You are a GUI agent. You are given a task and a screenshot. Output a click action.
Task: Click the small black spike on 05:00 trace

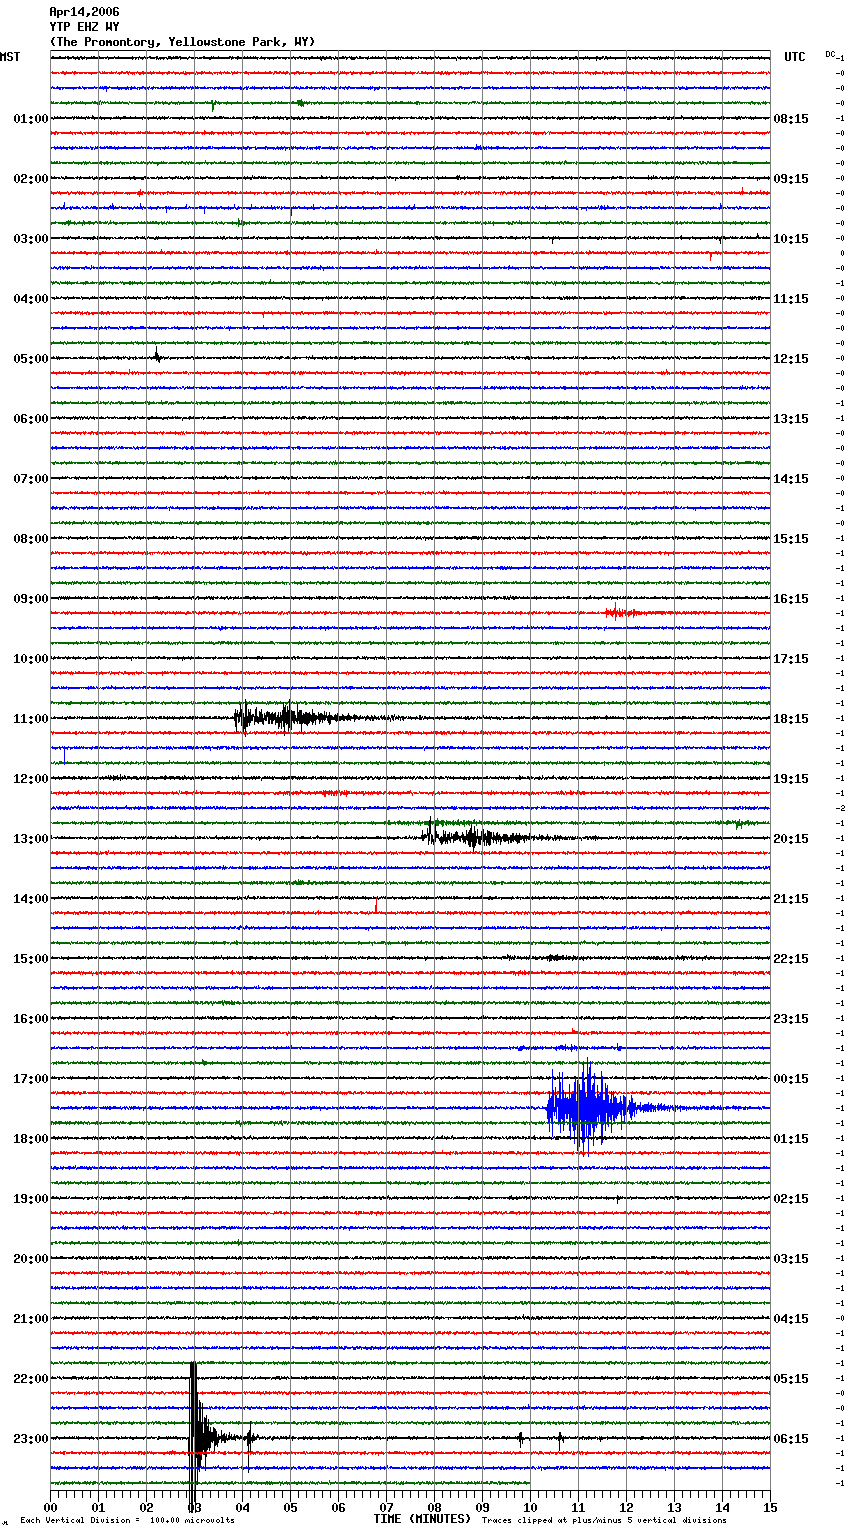pos(157,355)
